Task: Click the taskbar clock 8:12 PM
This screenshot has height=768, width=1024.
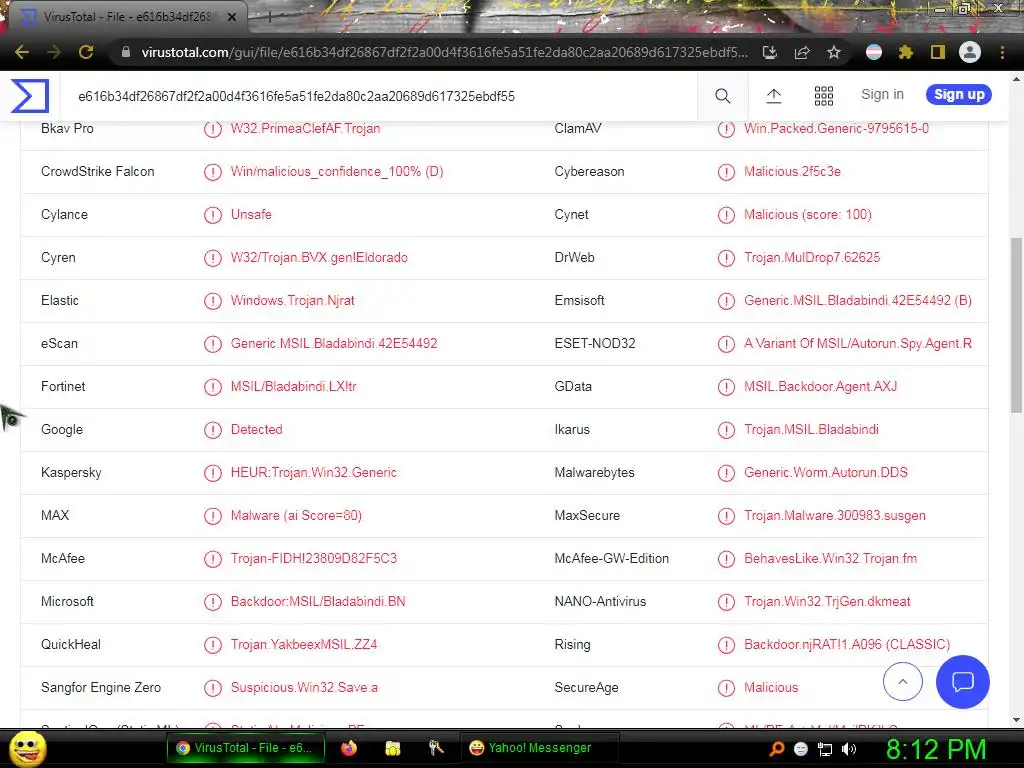Action: tap(935, 749)
